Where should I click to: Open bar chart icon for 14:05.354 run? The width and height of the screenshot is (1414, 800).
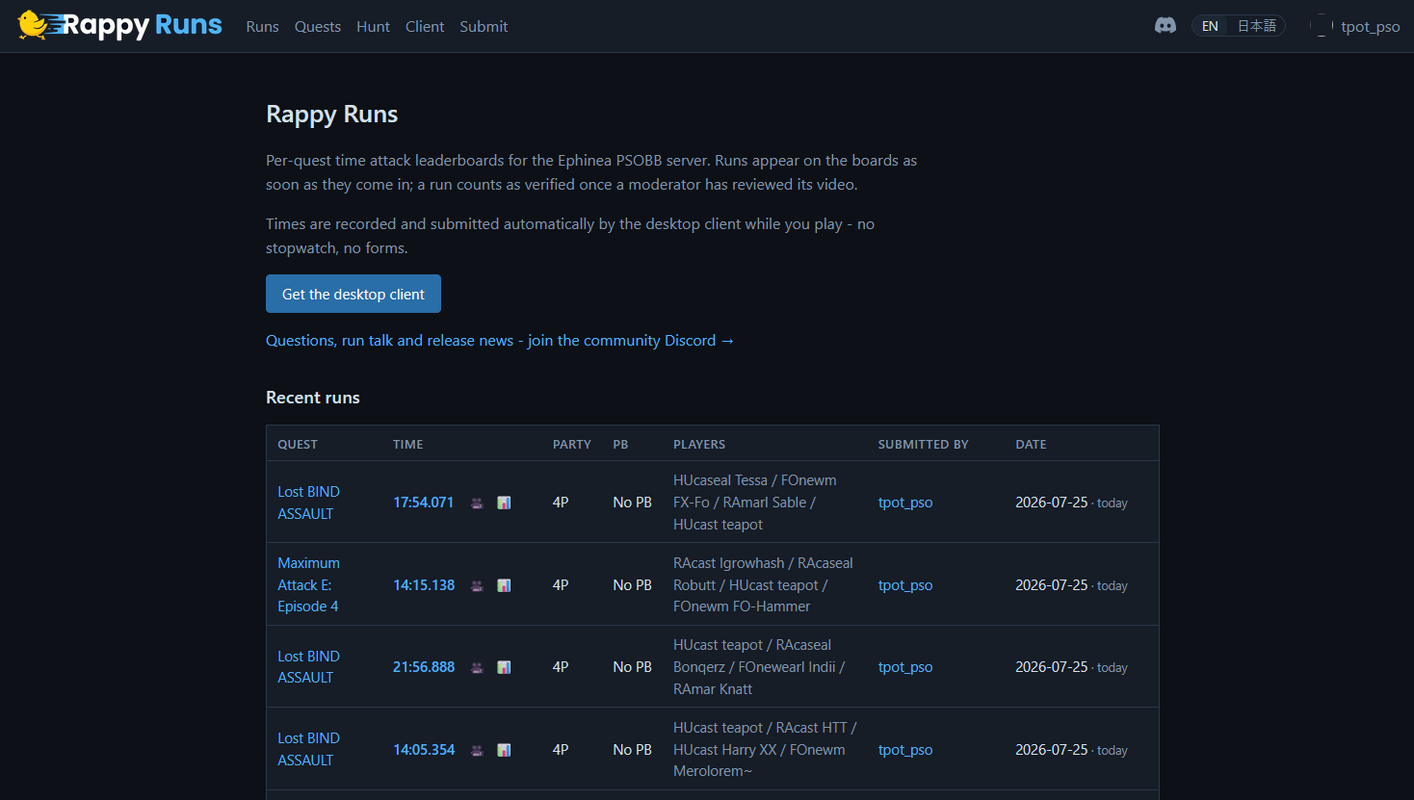504,750
